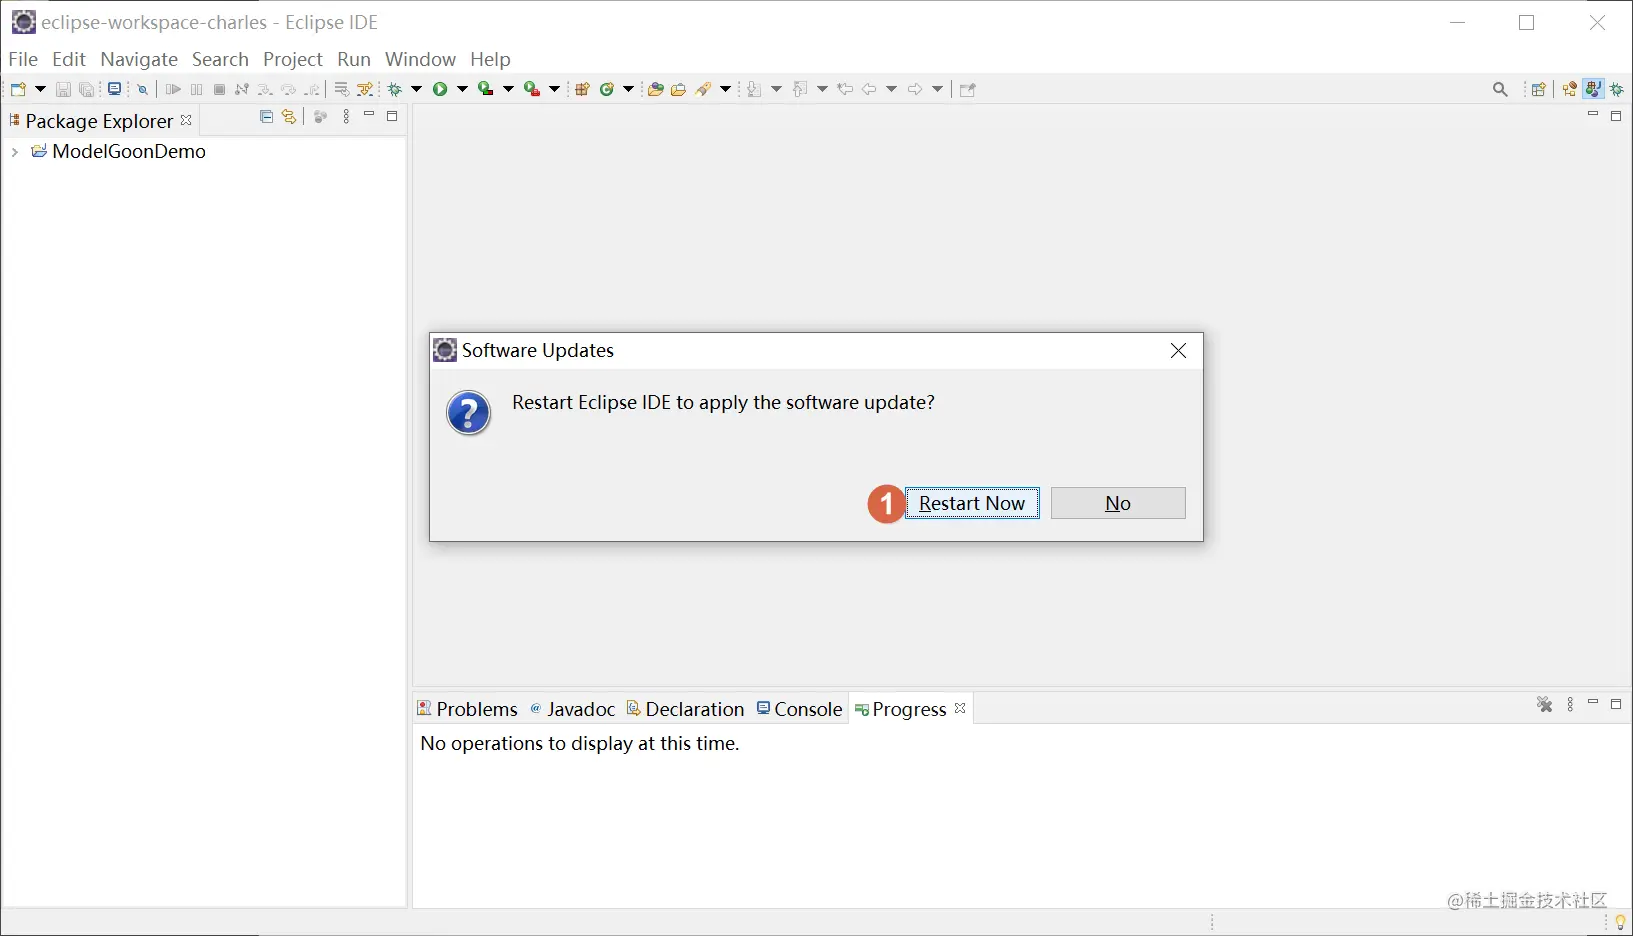Image resolution: width=1633 pixels, height=936 pixels.
Task: Switch to the Console tab
Action: tap(800, 709)
